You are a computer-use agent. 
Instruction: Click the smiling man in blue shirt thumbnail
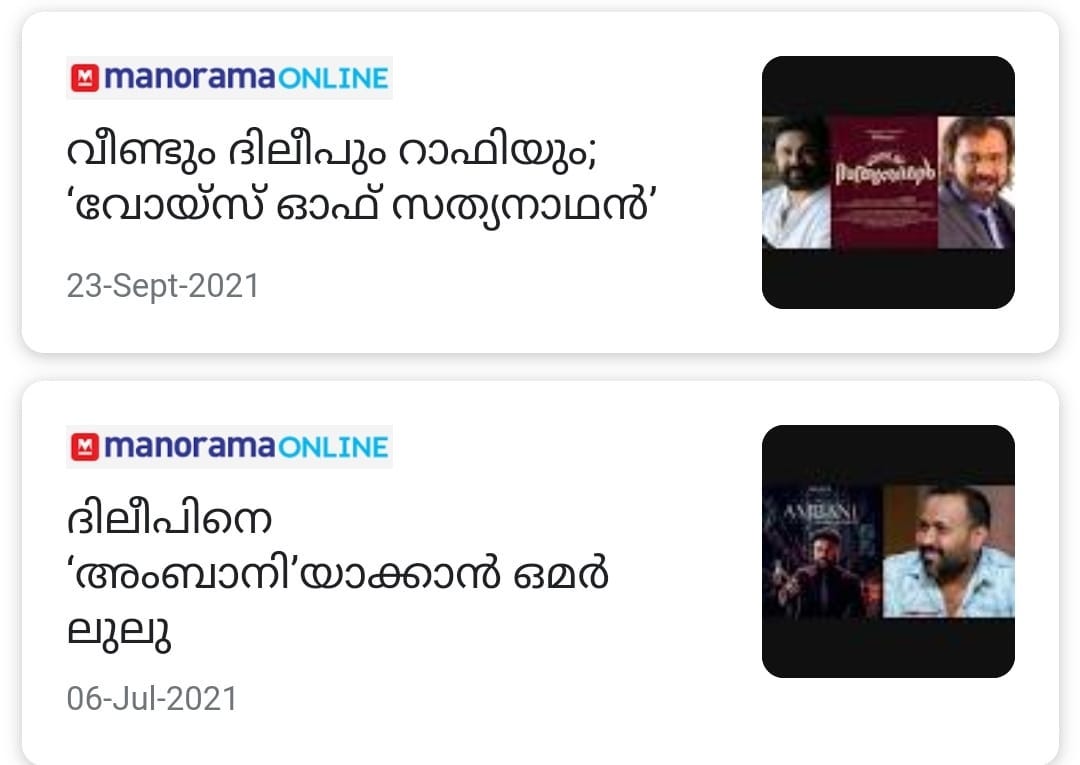(x=948, y=552)
